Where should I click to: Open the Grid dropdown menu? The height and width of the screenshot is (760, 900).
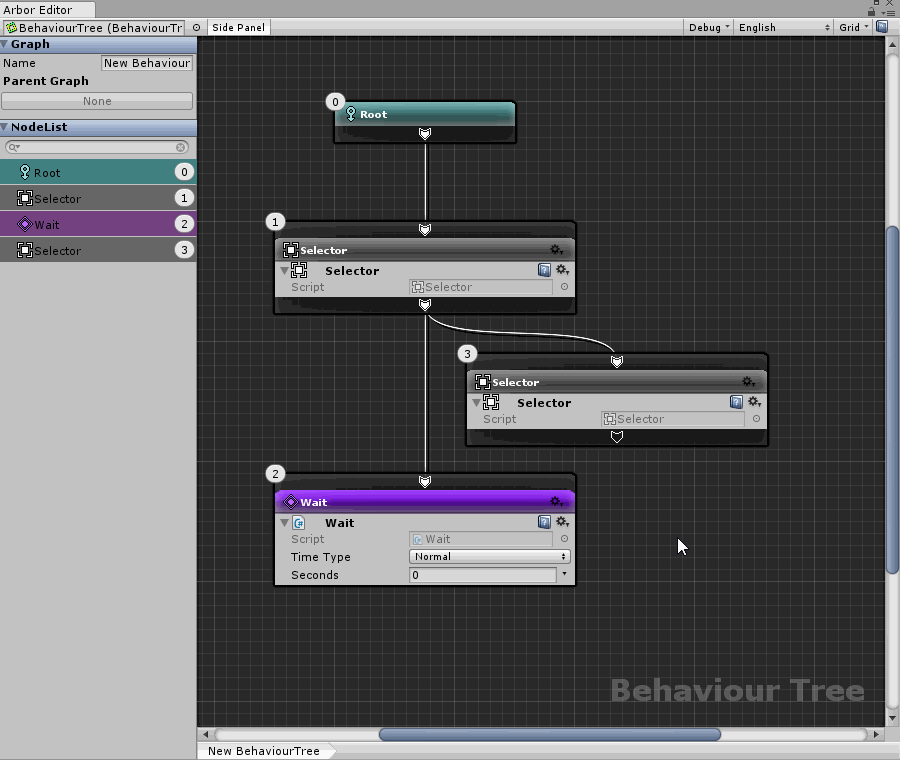click(853, 27)
